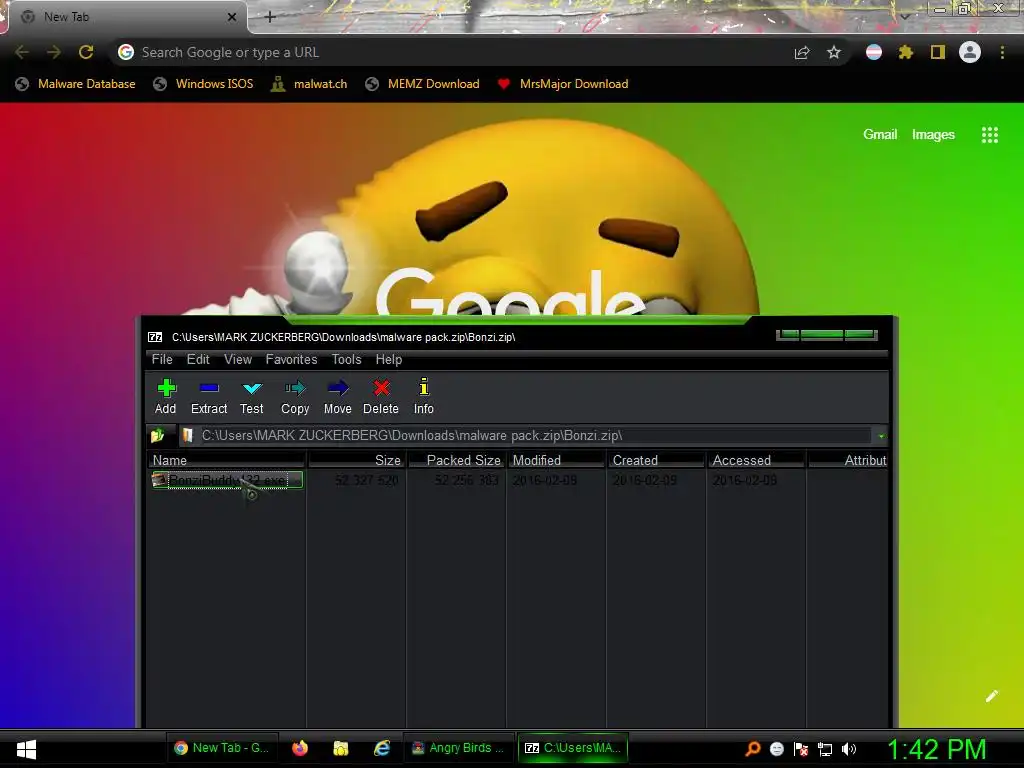Open Gmail link on new tab page
This screenshot has width=1024, height=768.
[880, 135]
